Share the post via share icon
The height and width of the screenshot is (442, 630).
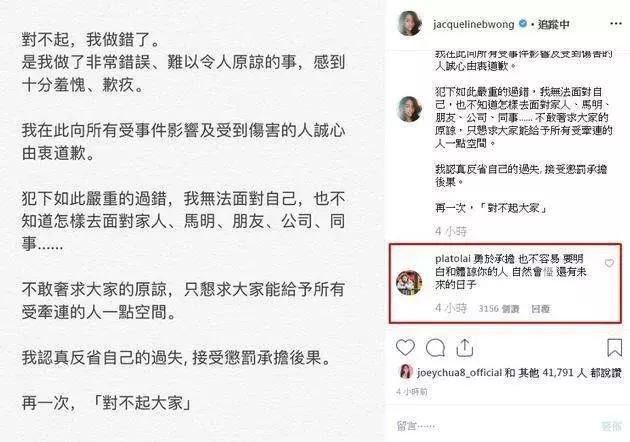(464, 348)
